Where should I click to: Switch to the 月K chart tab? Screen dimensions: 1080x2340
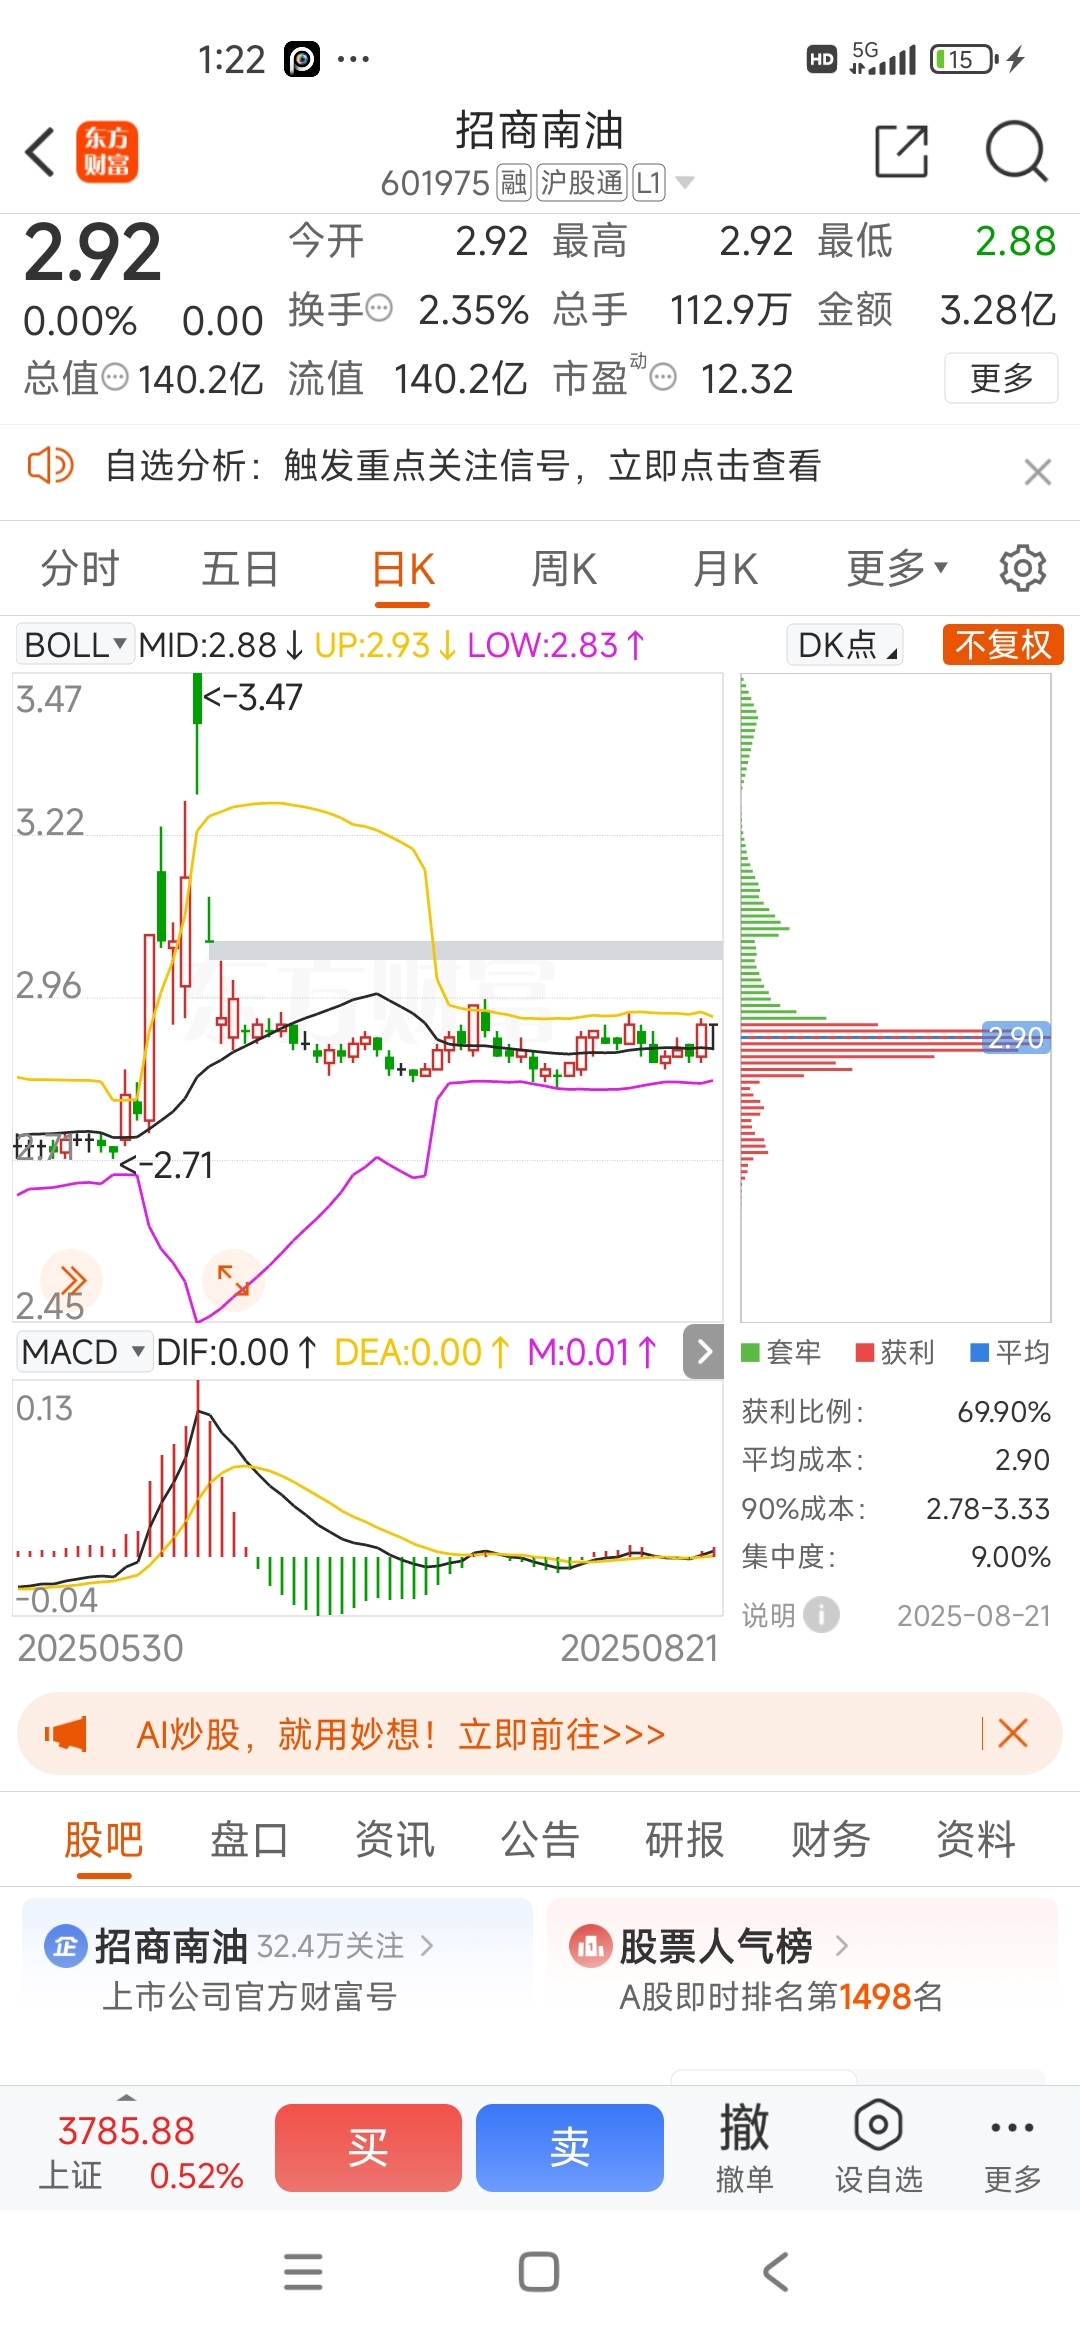coord(726,569)
